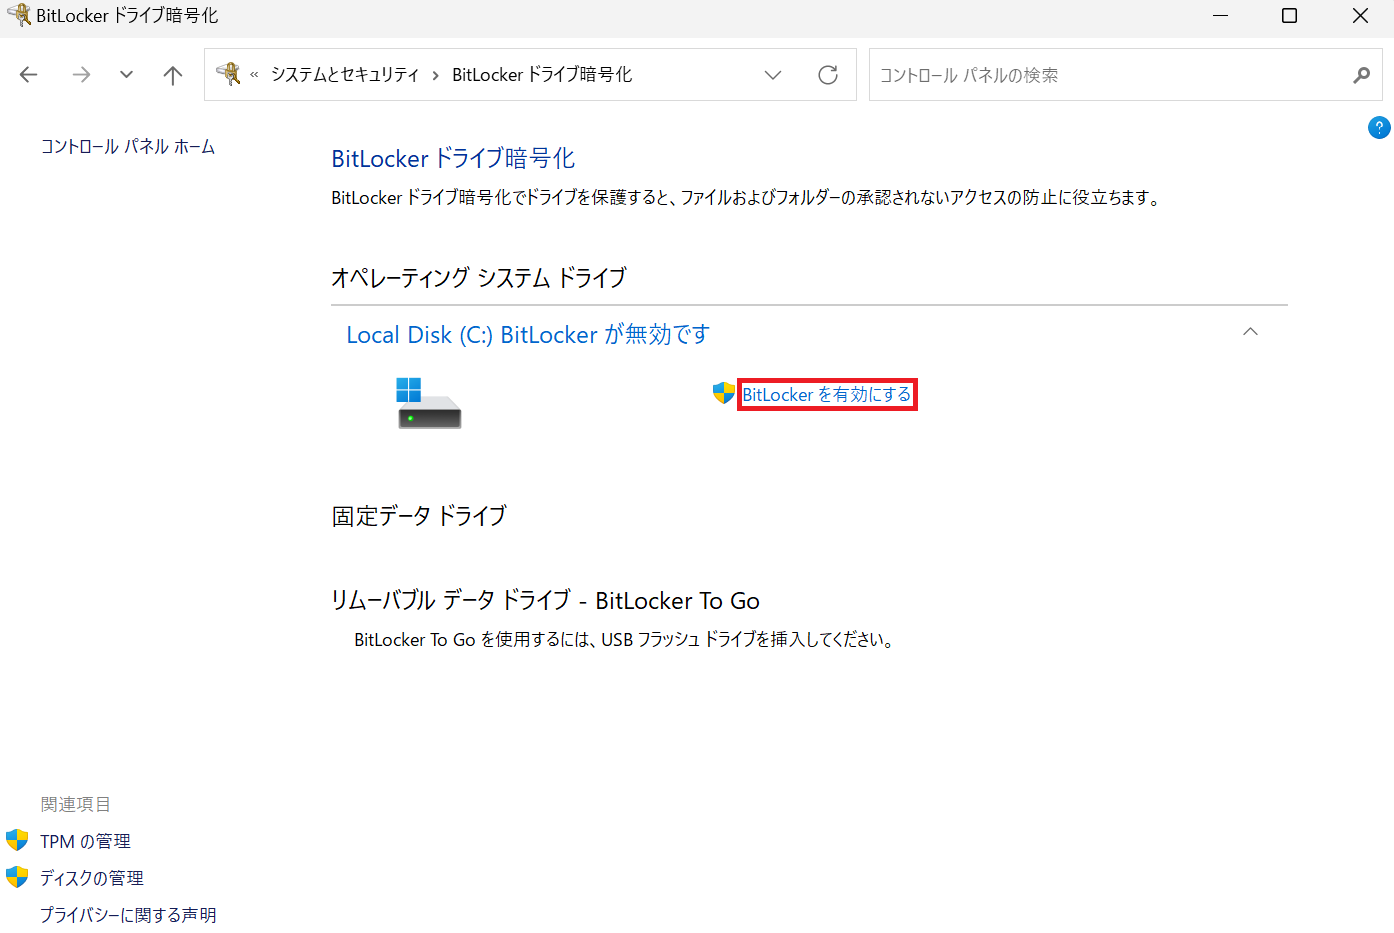Viewport: 1394px width, 933px height.
Task: Click BitLocker ドライブ暗号化 breadcrumb
Action: coord(542,75)
